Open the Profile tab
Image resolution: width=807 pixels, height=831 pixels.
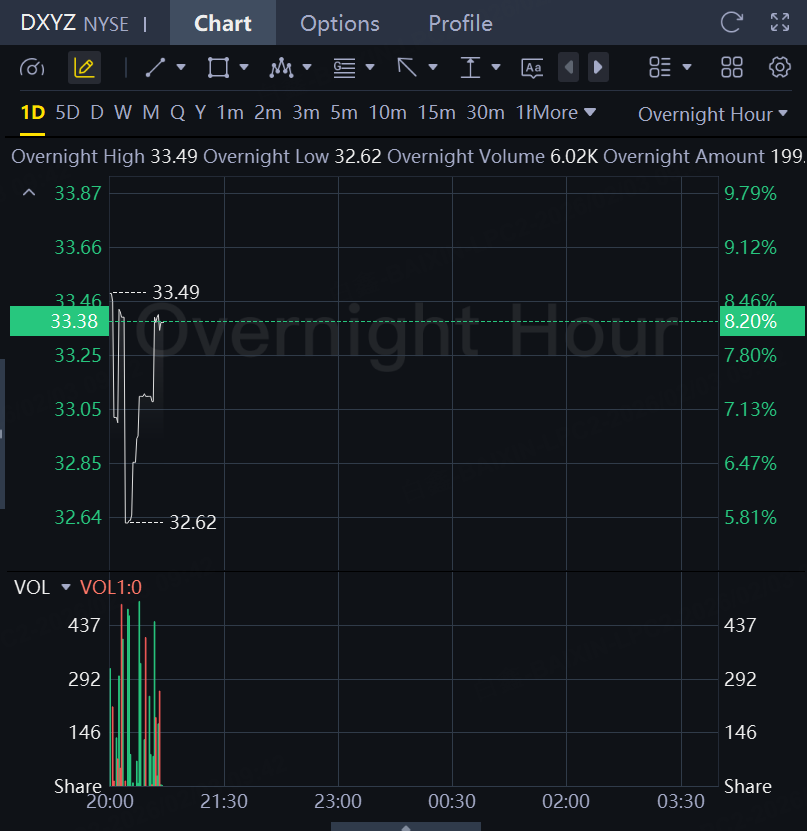pos(460,23)
